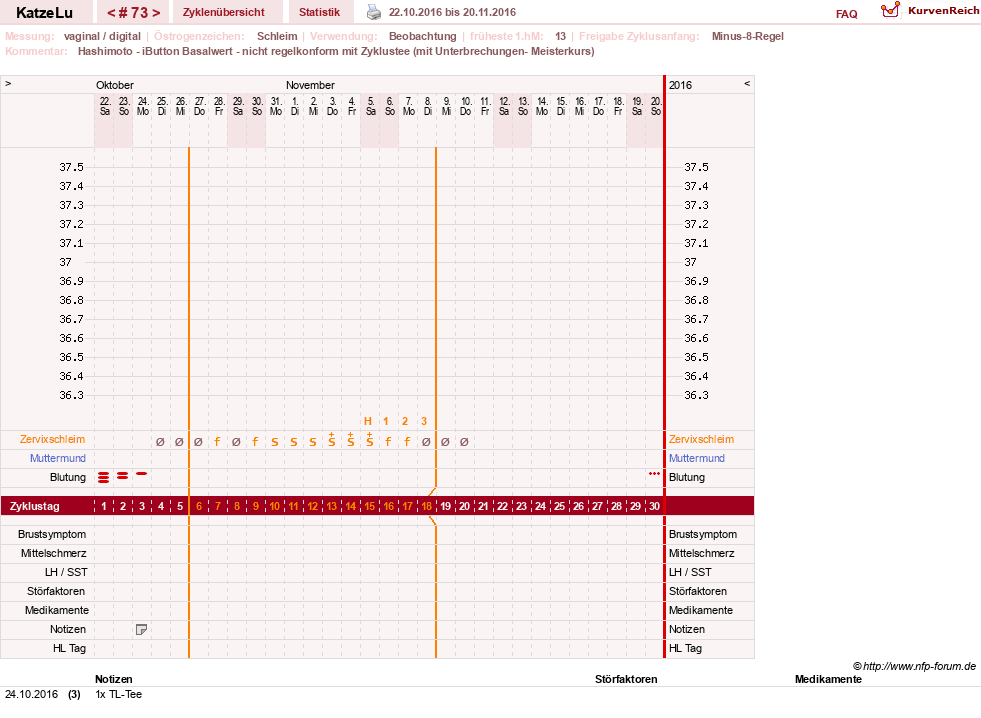The height and width of the screenshot is (718, 981).
Task: Go to previous cycle with < arrow
Action: (111, 13)
